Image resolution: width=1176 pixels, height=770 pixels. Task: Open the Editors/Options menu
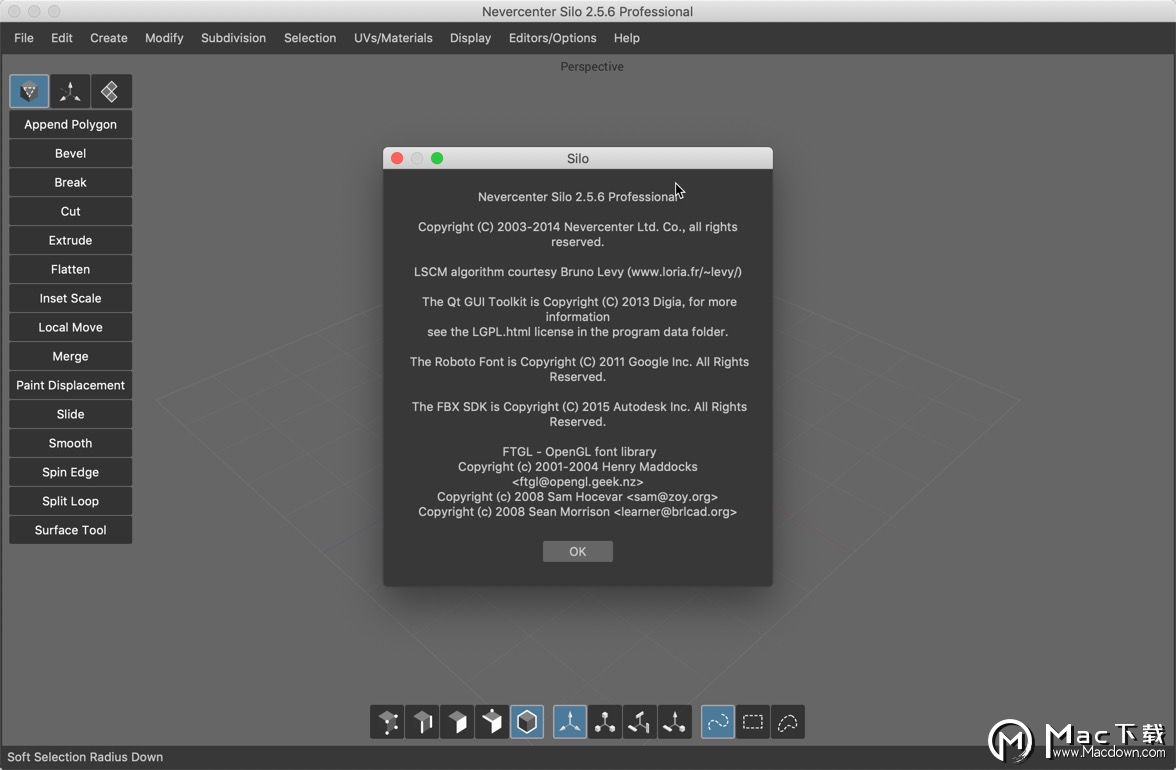553,38
